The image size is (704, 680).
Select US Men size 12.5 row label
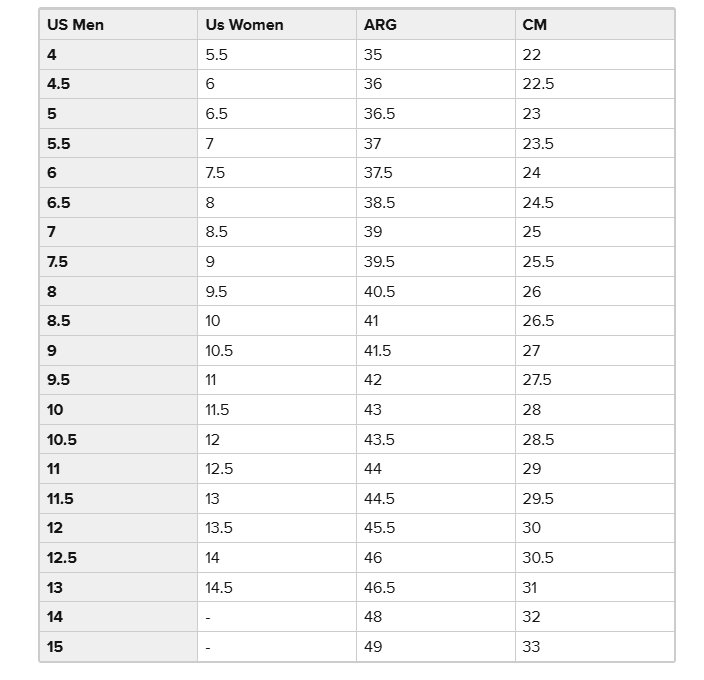coord(119,558)
